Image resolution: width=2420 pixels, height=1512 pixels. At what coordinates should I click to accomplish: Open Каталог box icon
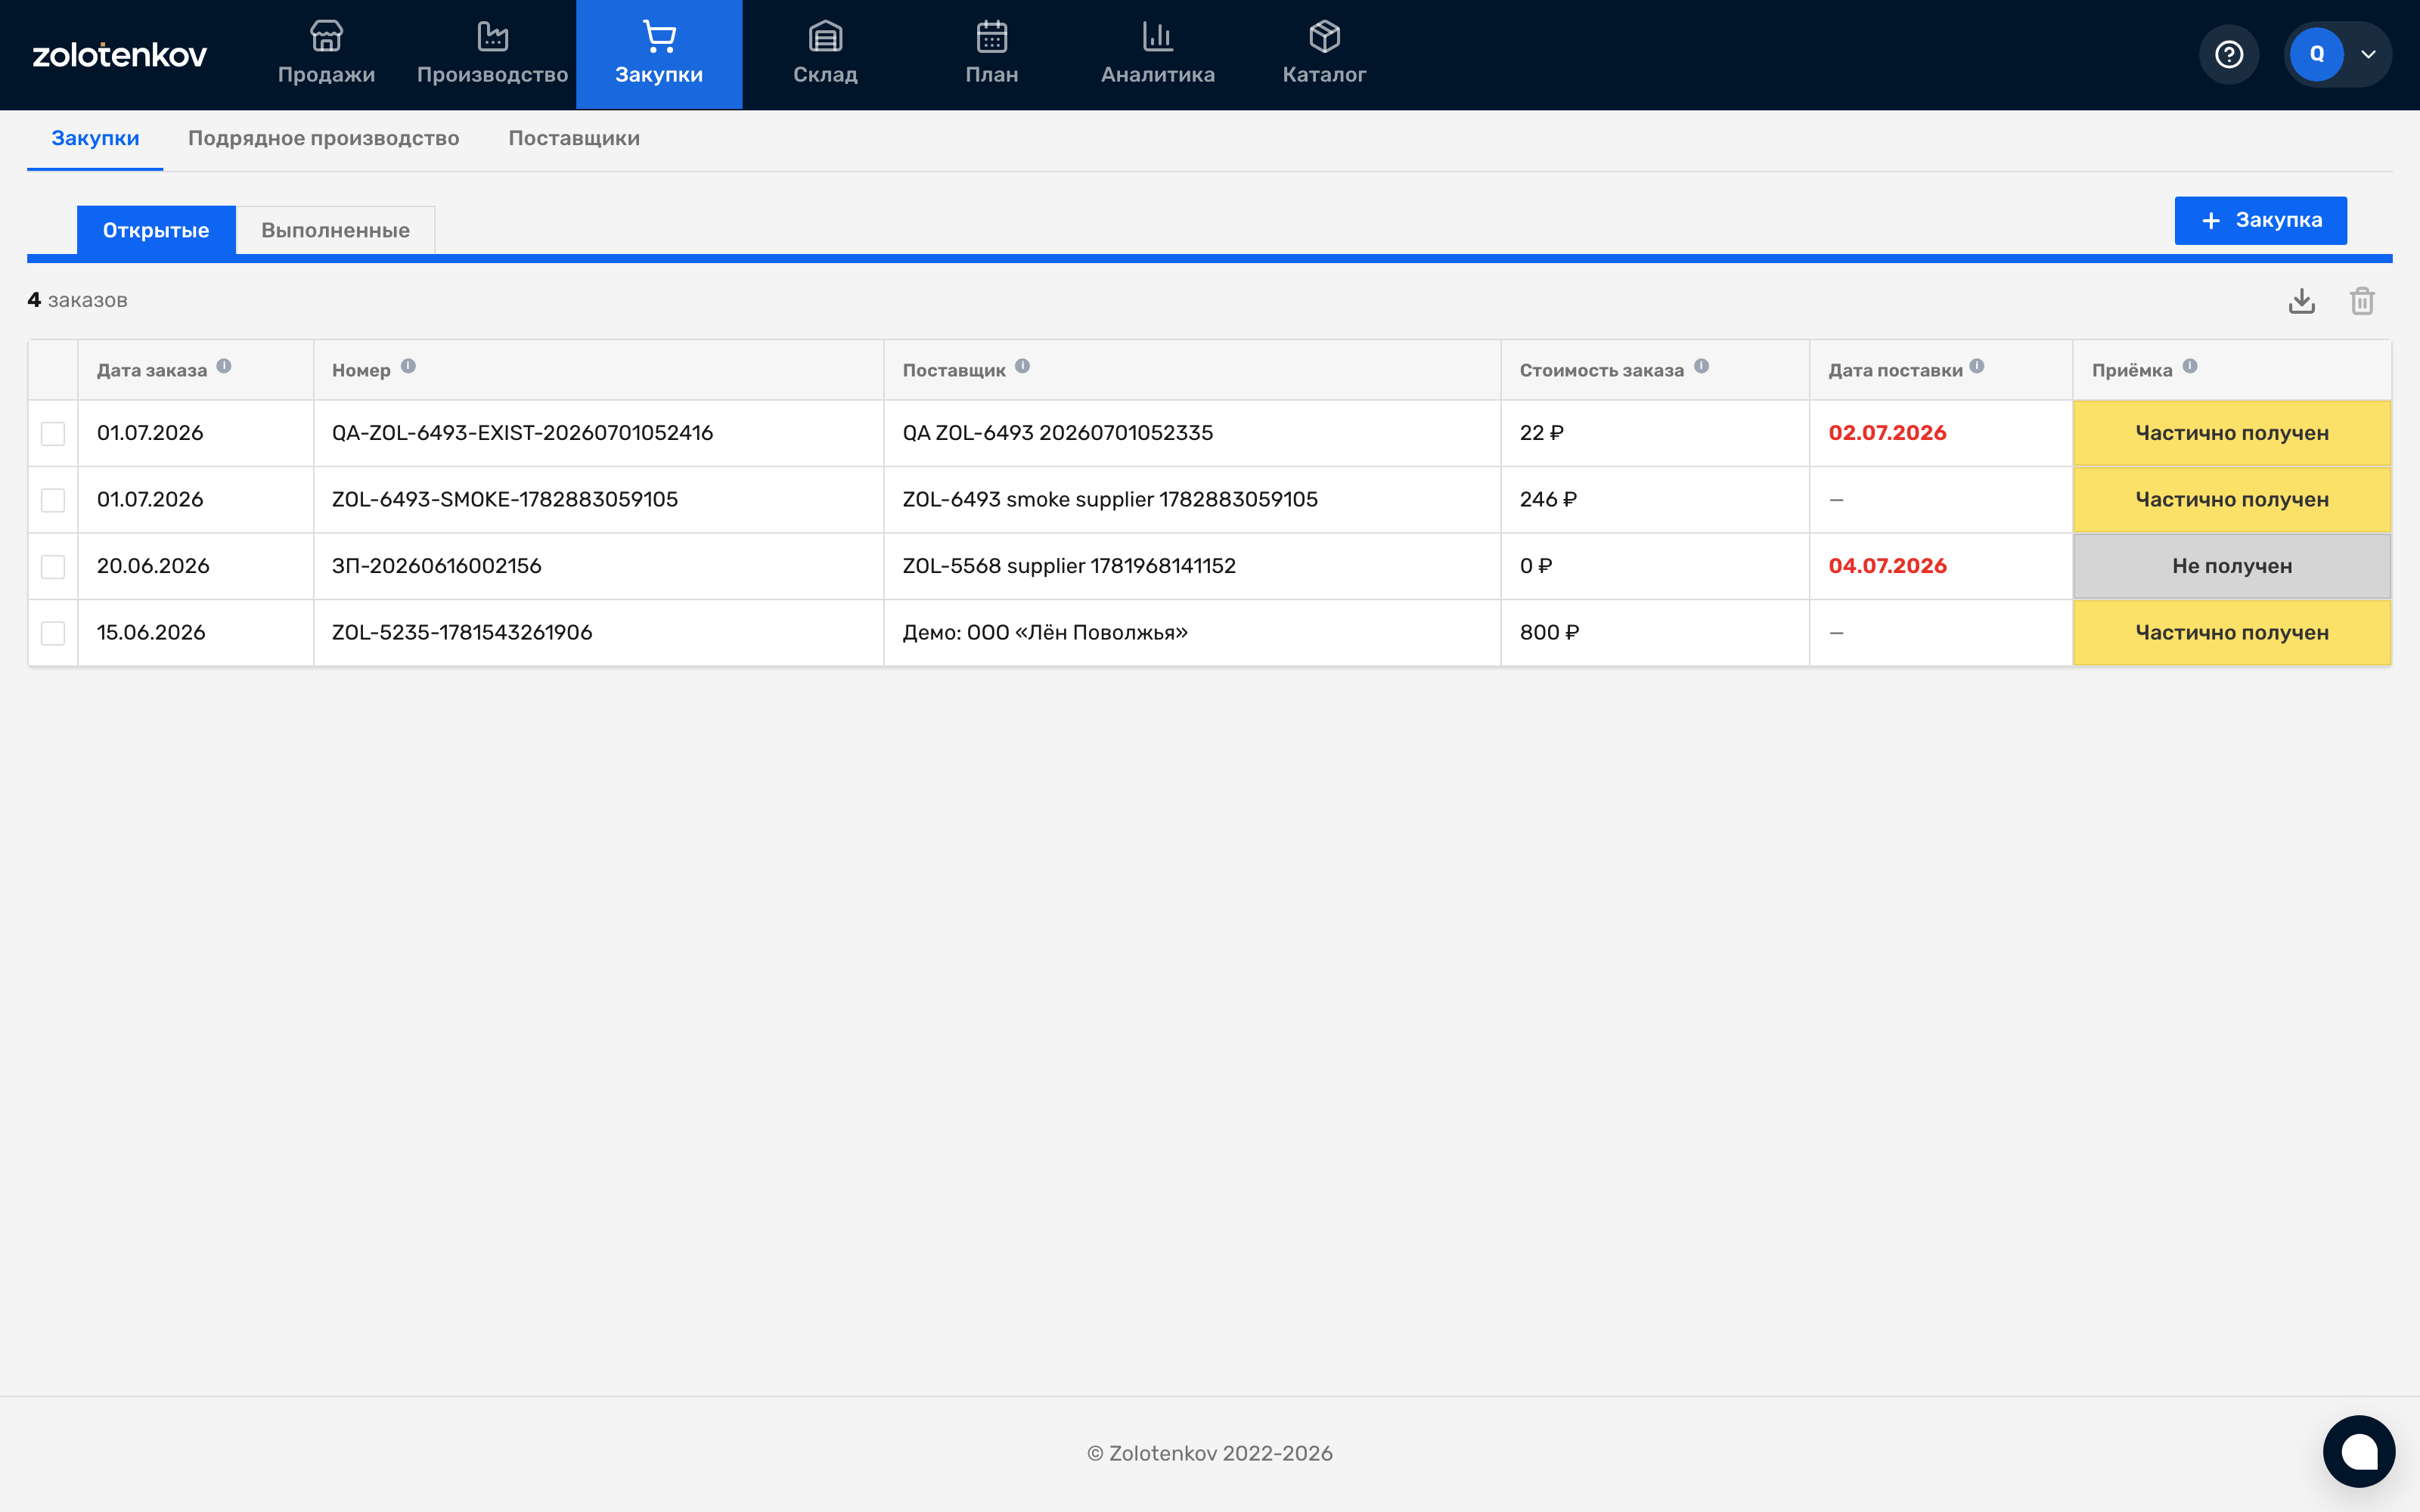click(x=1324, y=37)
